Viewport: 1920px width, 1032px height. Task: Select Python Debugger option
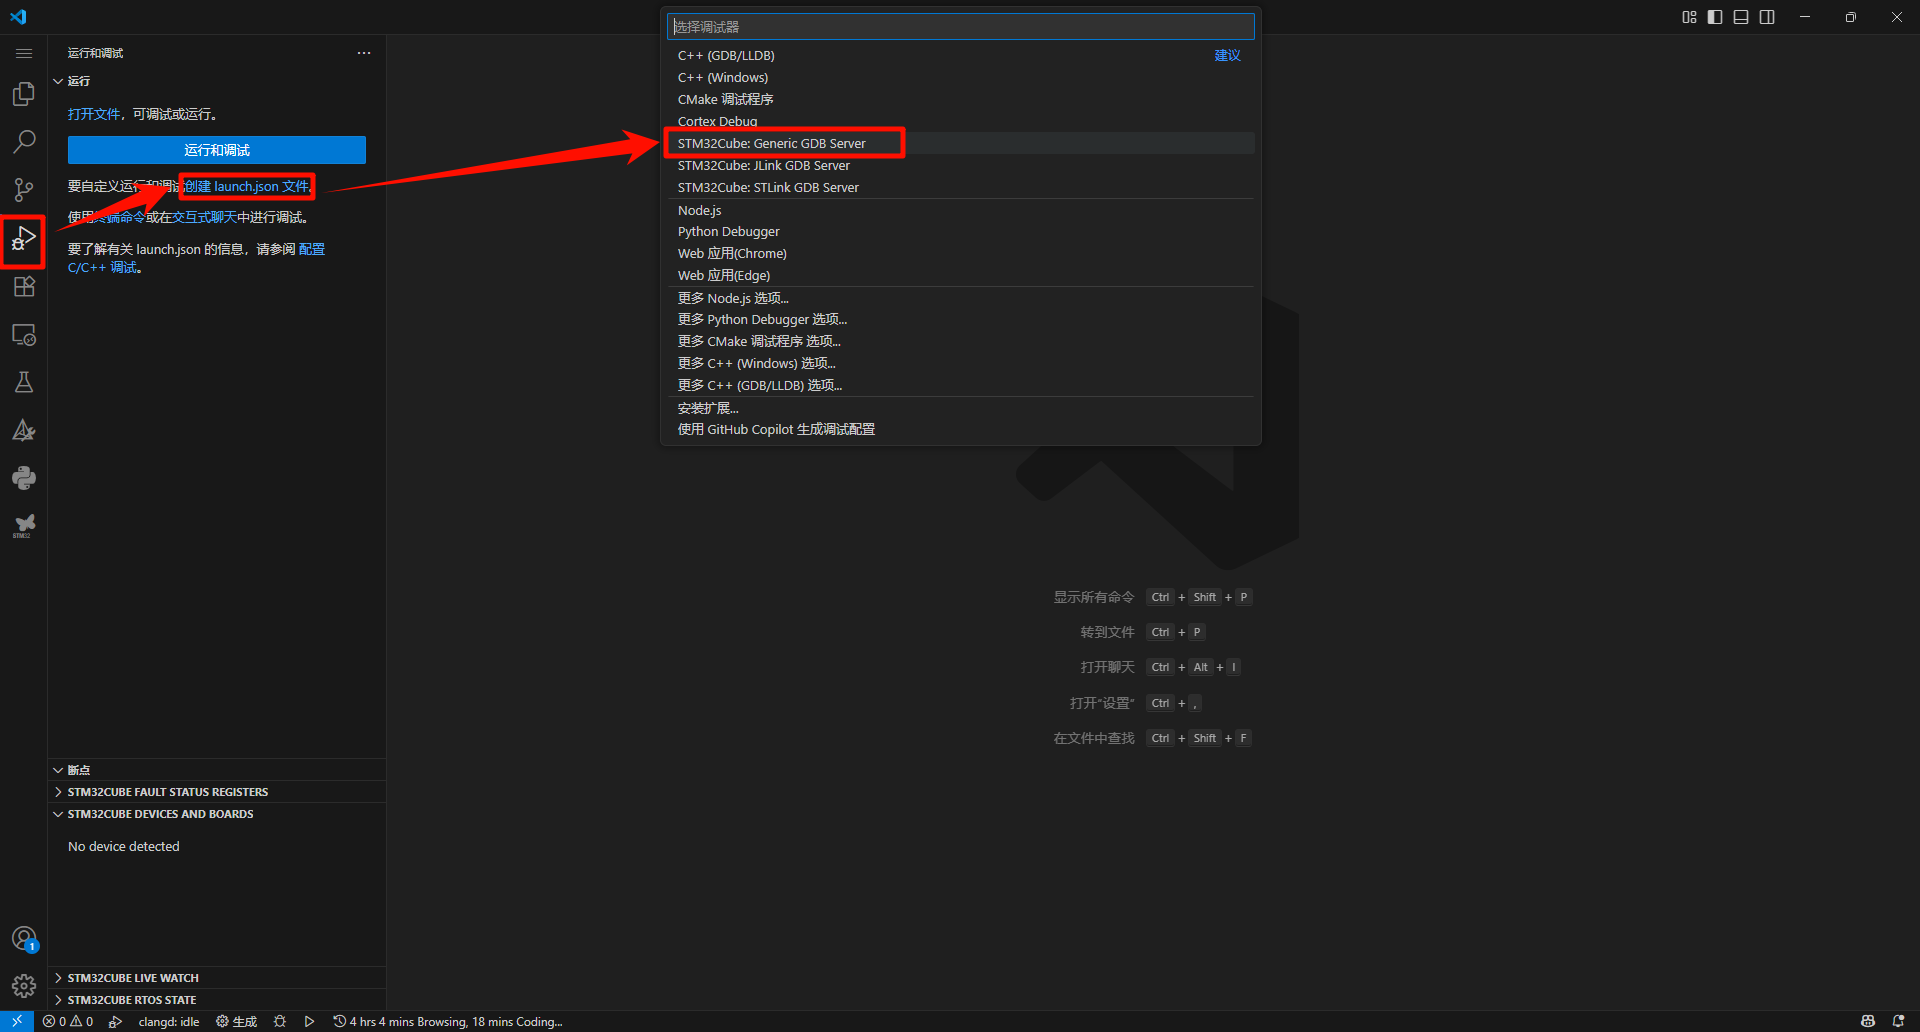coord(960,232)
